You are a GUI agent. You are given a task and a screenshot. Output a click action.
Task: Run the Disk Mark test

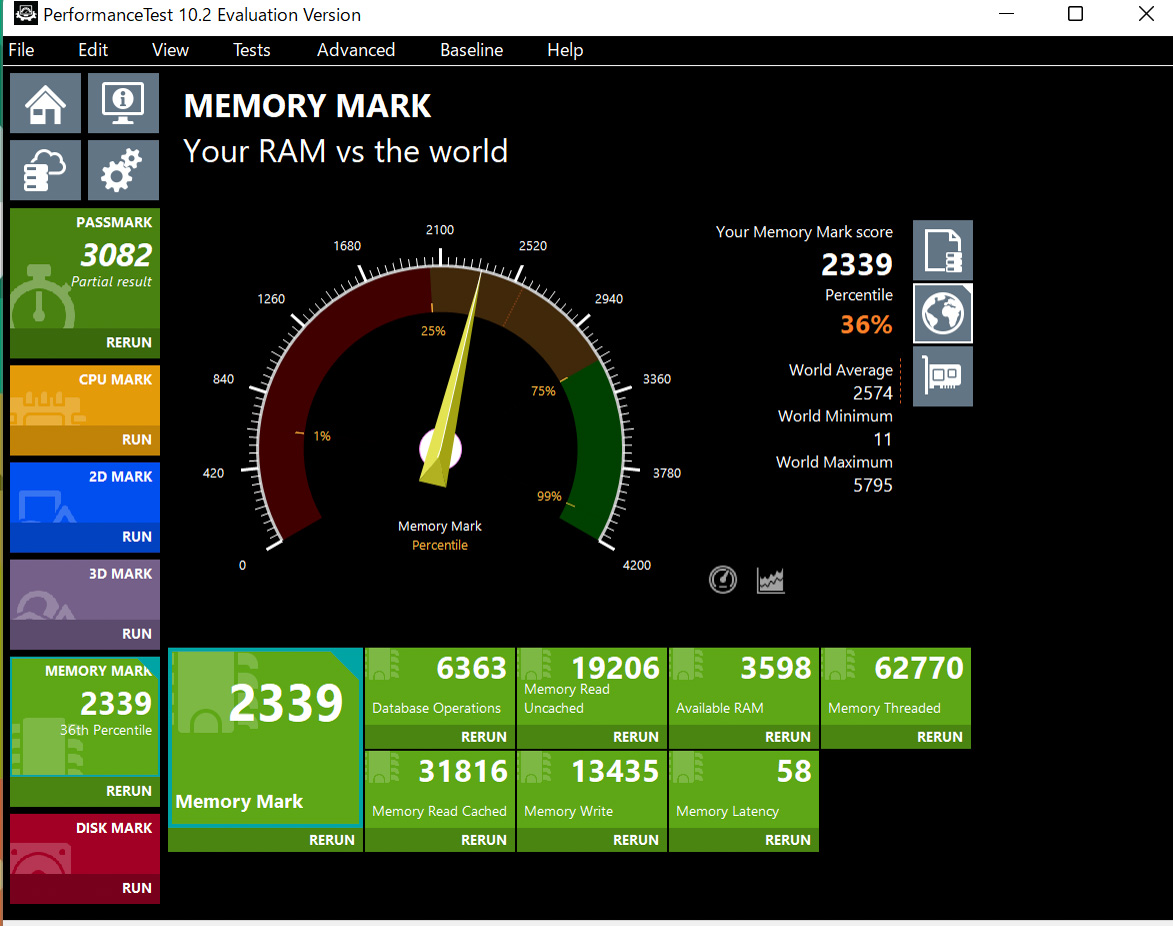[x=85, y=889]
